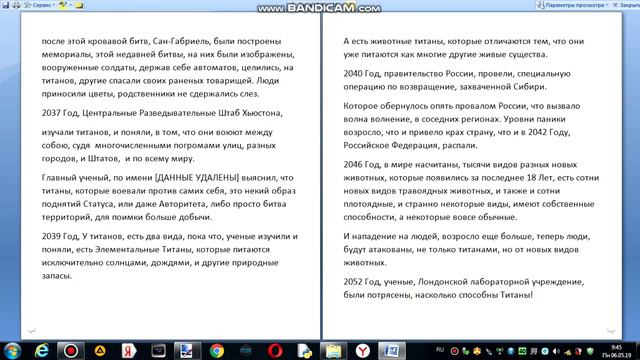Click the words "были потрясены, насколько способны Титаны!"

(x=438, y=295)
